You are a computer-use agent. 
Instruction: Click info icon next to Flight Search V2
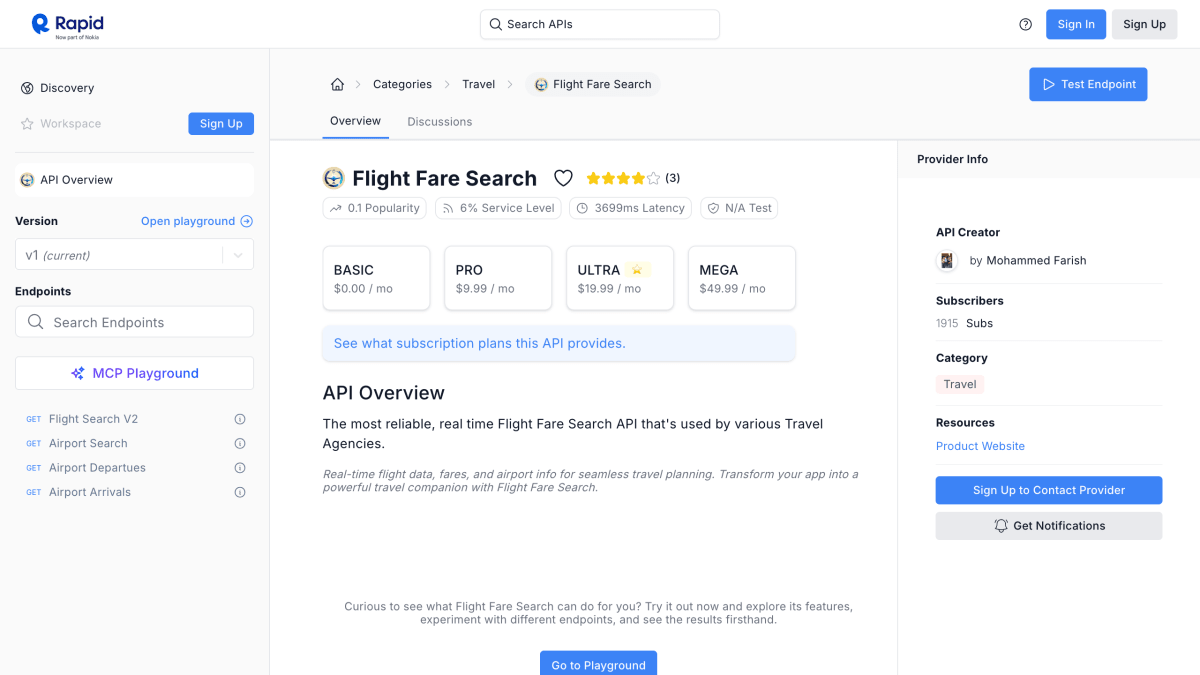click(240, 419)
